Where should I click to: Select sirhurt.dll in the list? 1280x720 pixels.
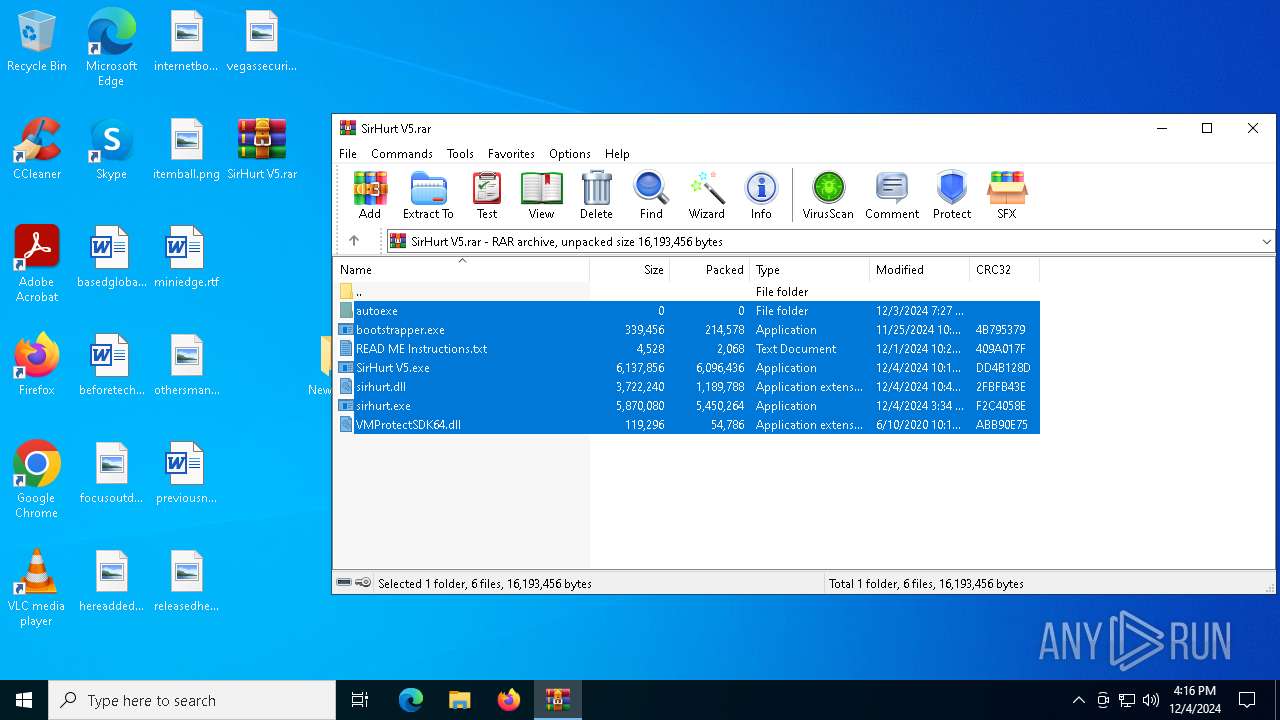point(687,387)
